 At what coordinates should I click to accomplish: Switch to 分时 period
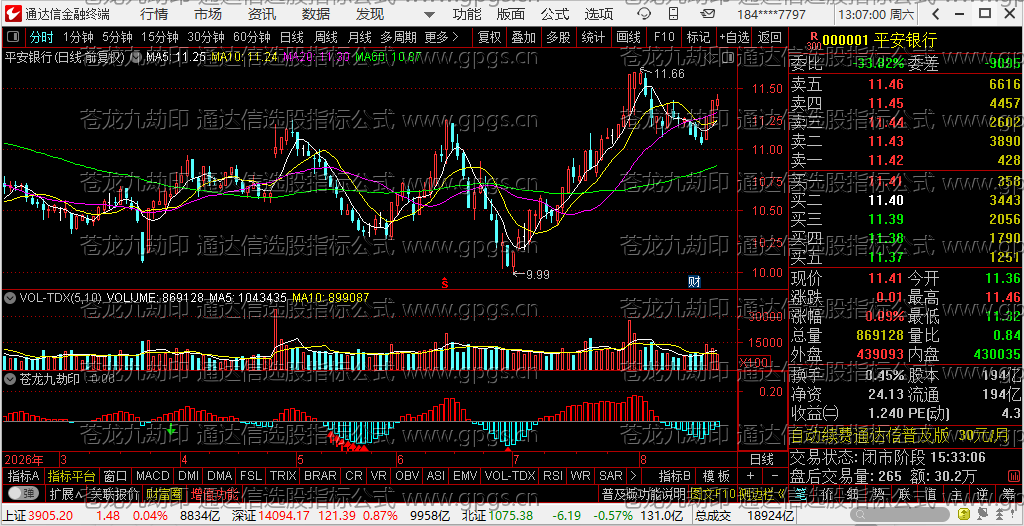coord(41,38)
